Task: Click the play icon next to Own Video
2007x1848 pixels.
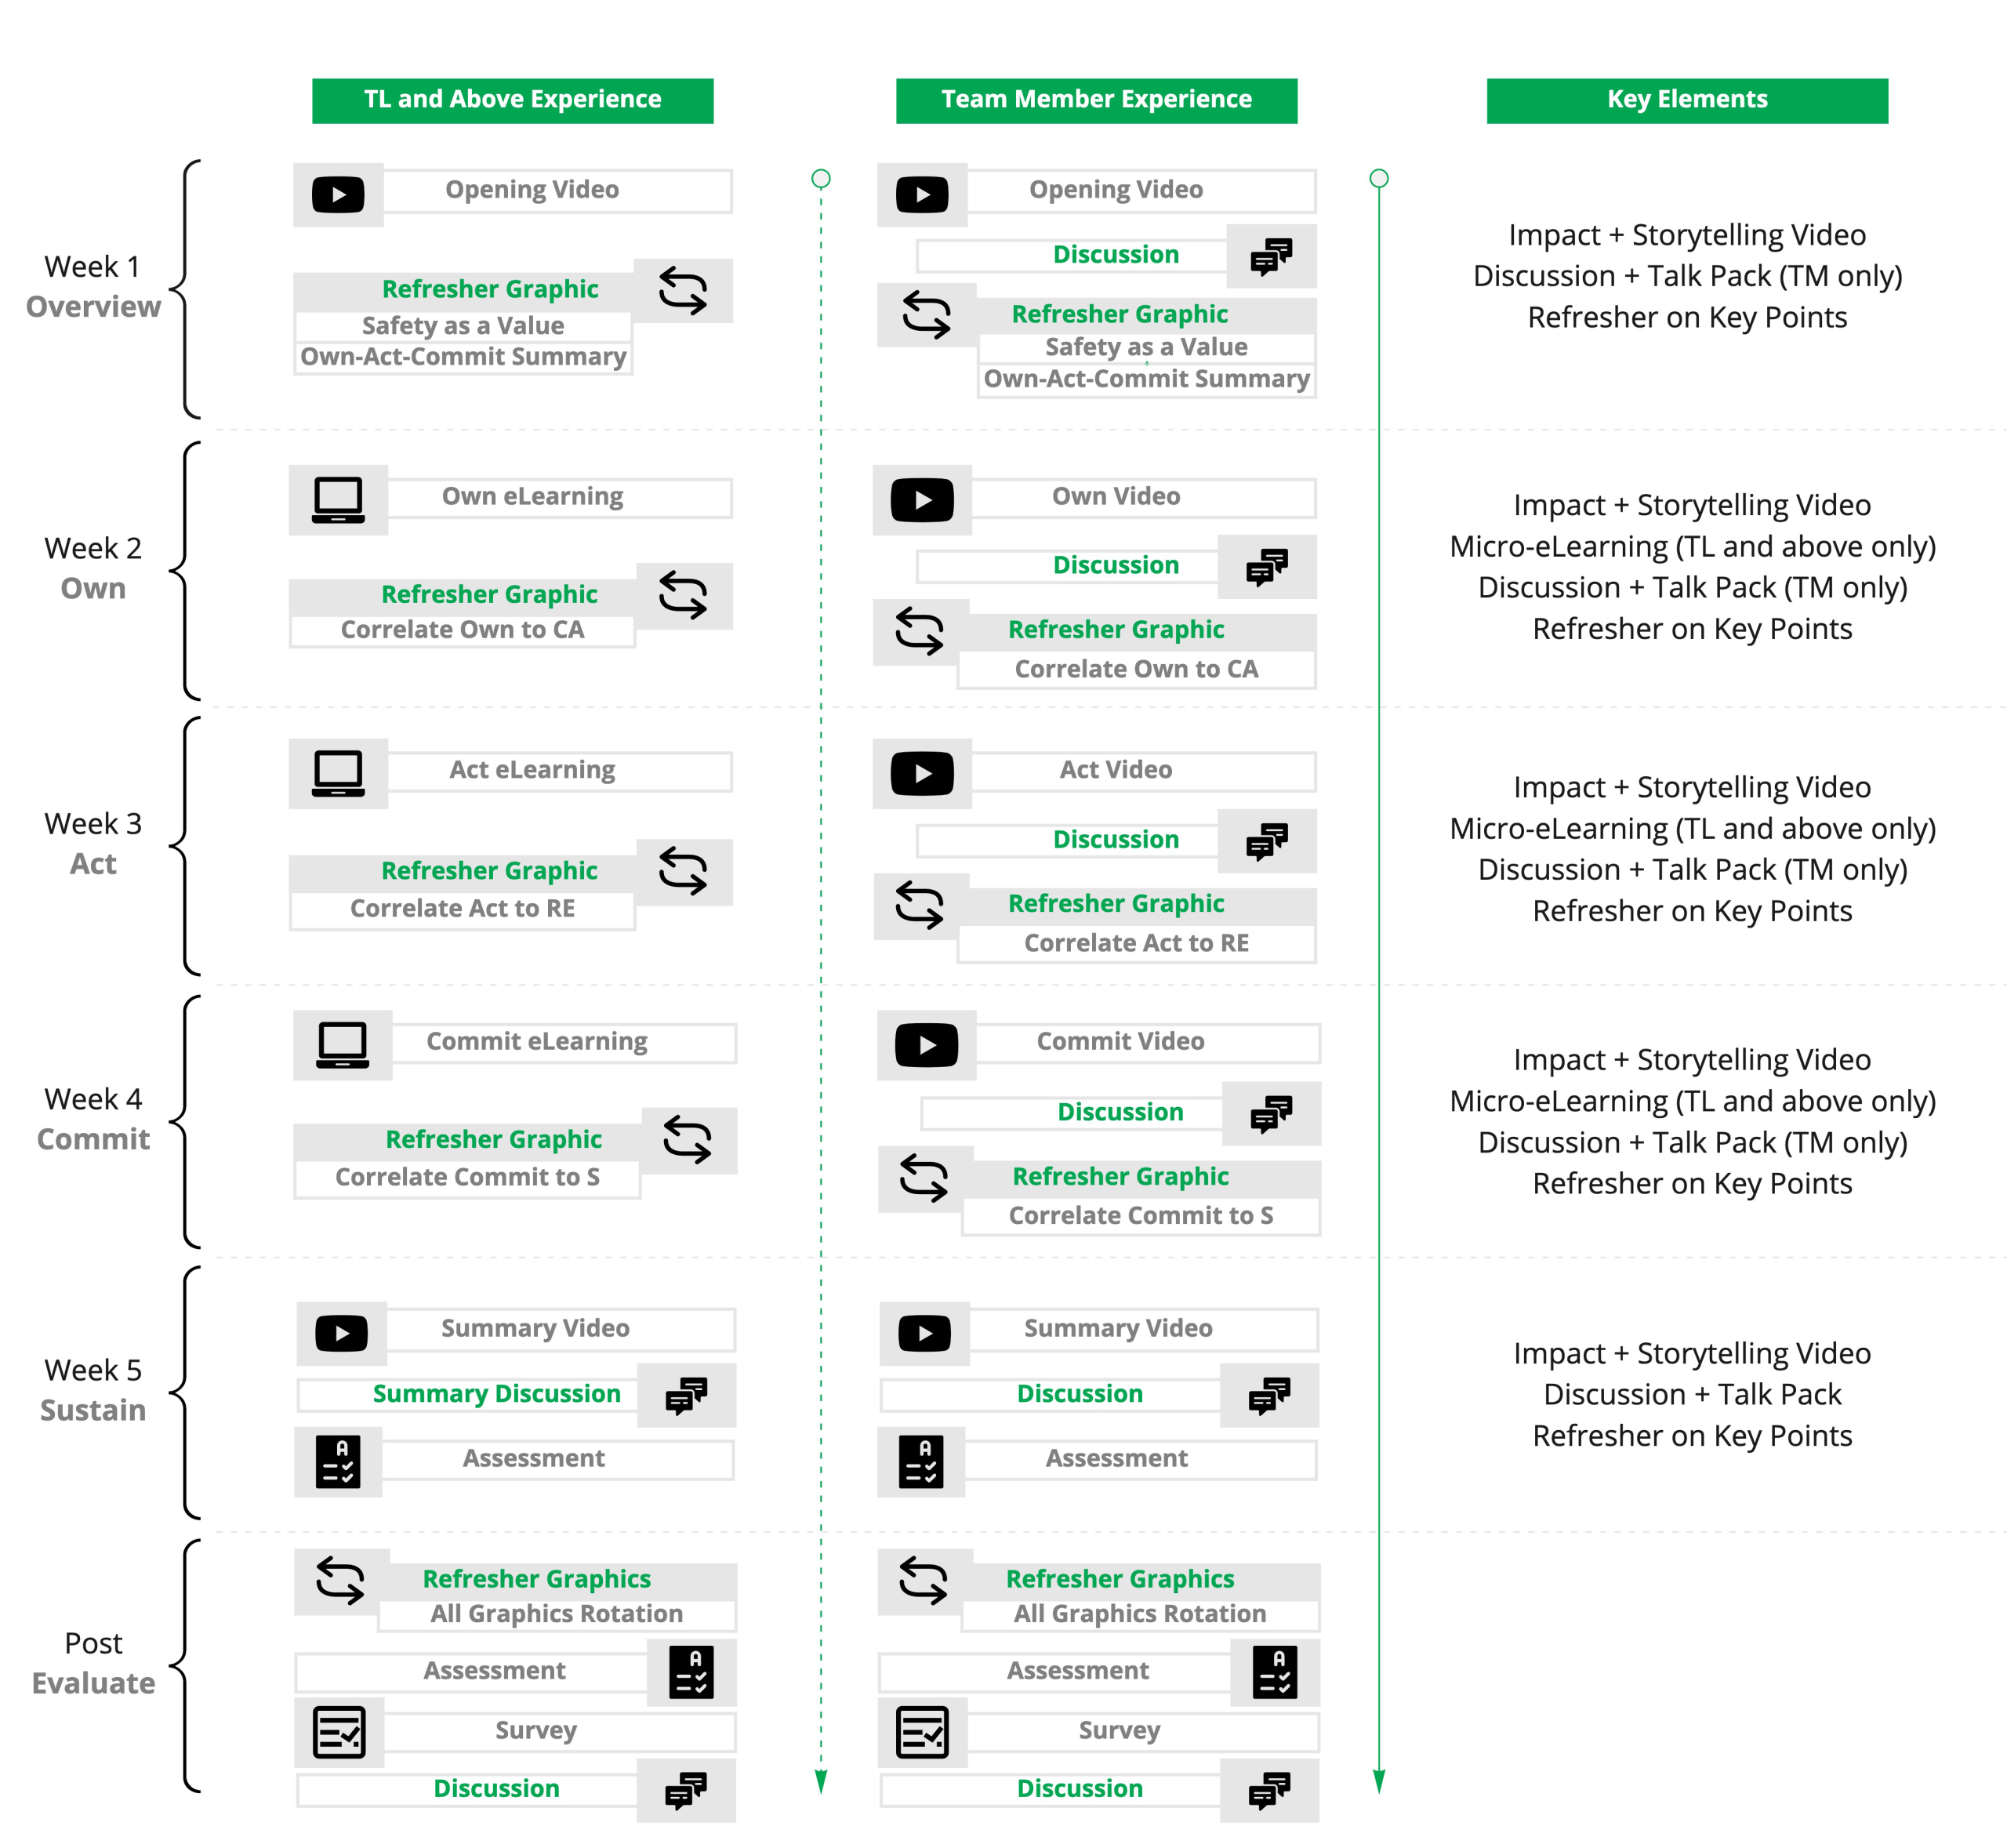Action: point(921,500)
